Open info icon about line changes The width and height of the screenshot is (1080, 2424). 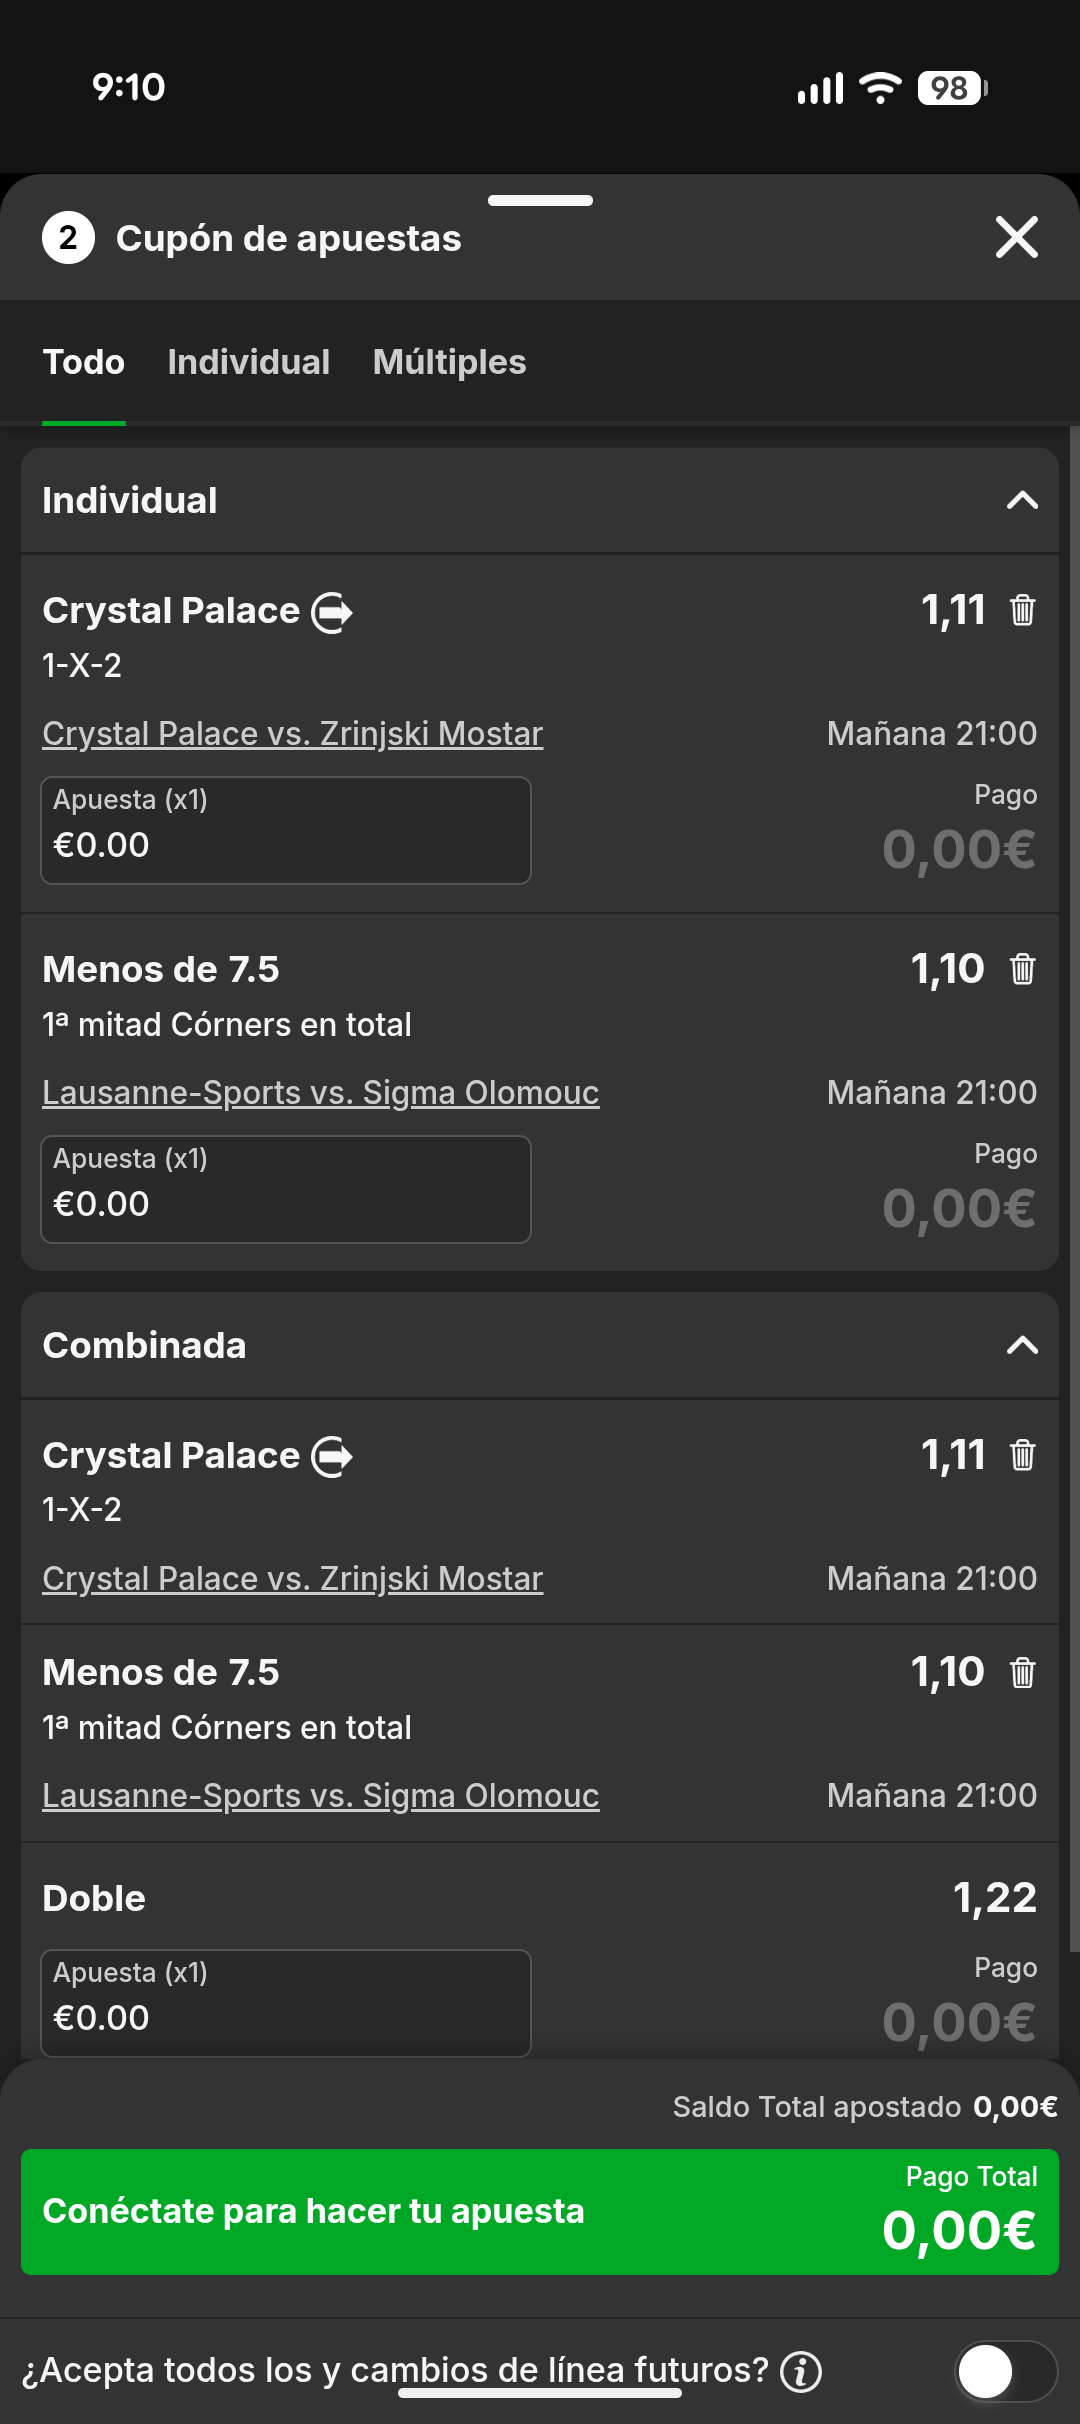point(801,2371)
